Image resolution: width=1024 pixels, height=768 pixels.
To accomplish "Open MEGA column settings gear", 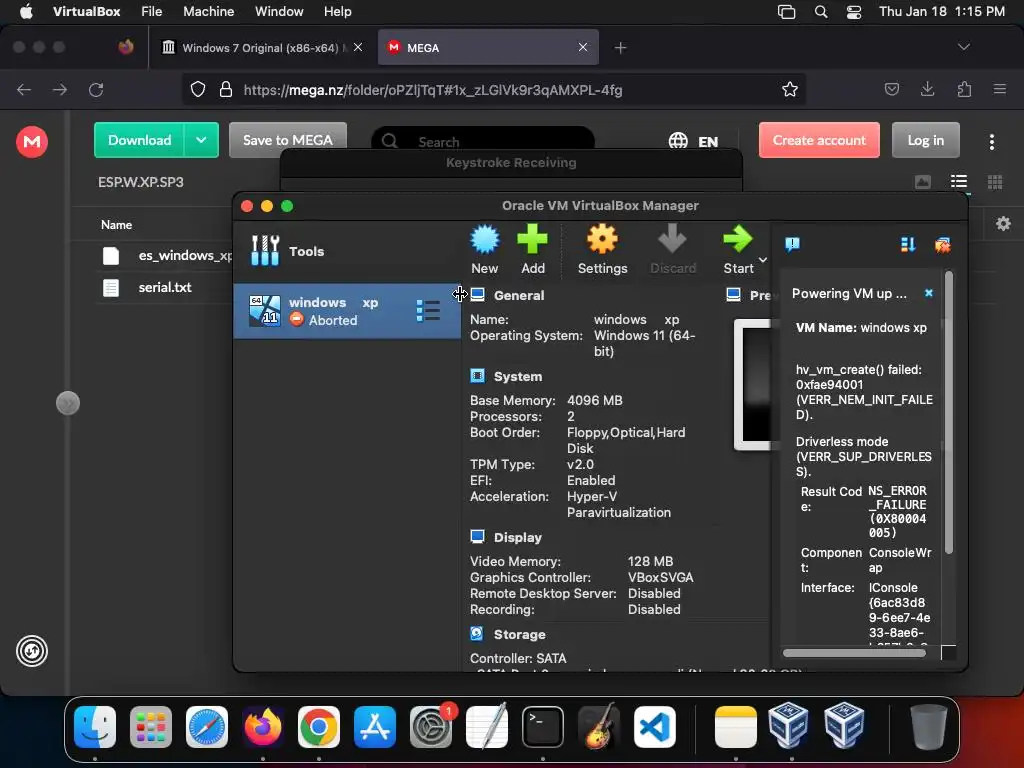I will 1003,224.
